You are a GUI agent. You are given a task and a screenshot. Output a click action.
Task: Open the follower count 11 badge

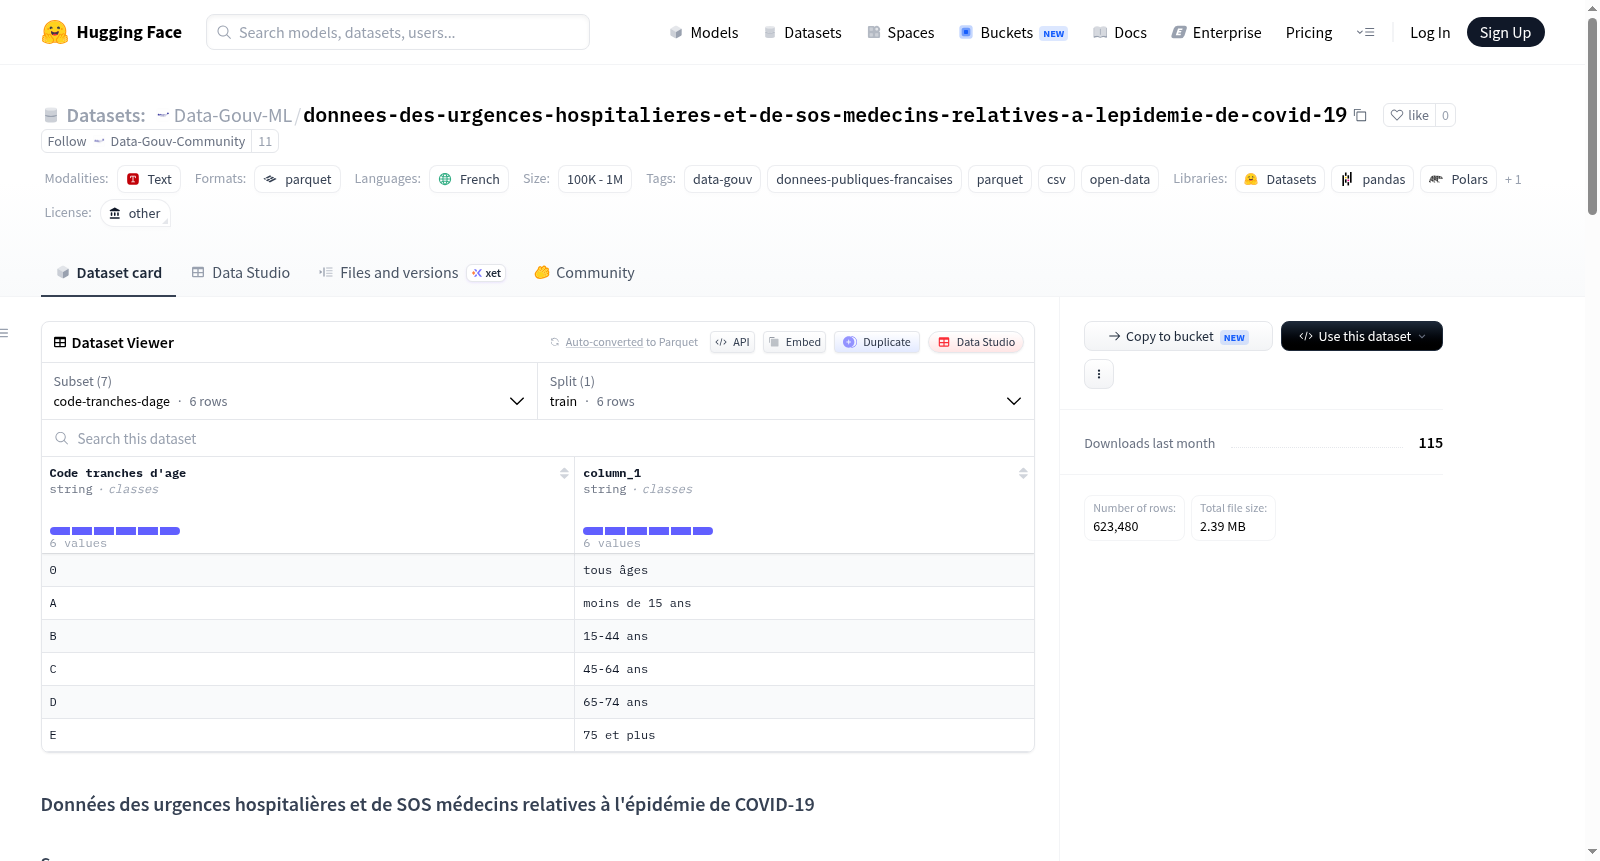tap(265, 141)
